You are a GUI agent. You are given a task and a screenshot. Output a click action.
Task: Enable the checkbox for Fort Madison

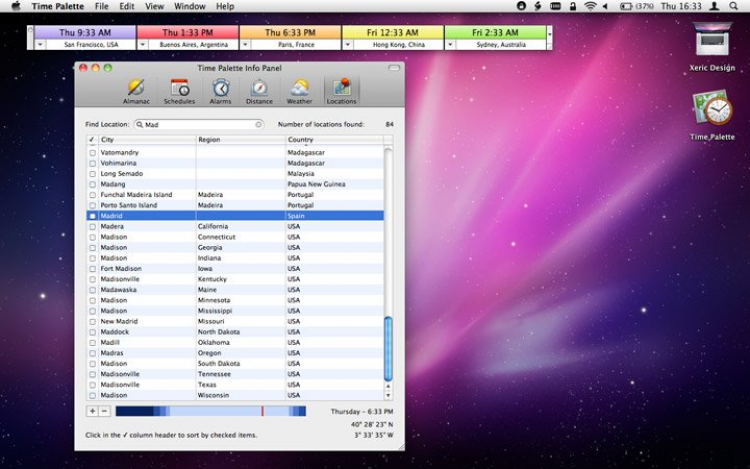pyautogui.click(x=93, y=269)
